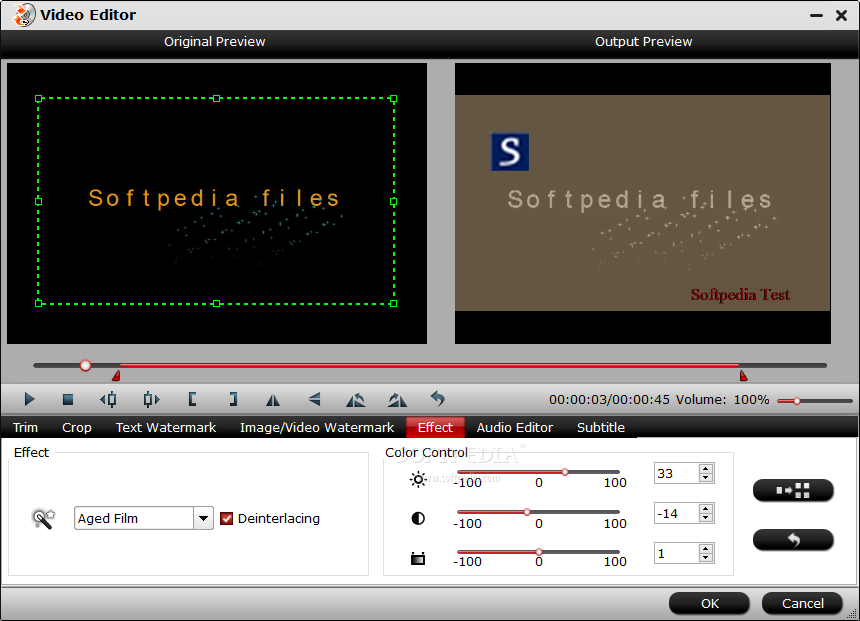Screen dimensions: 860x621
Task: Click the effect magic wand icon
Action: (x=43, y=518)
